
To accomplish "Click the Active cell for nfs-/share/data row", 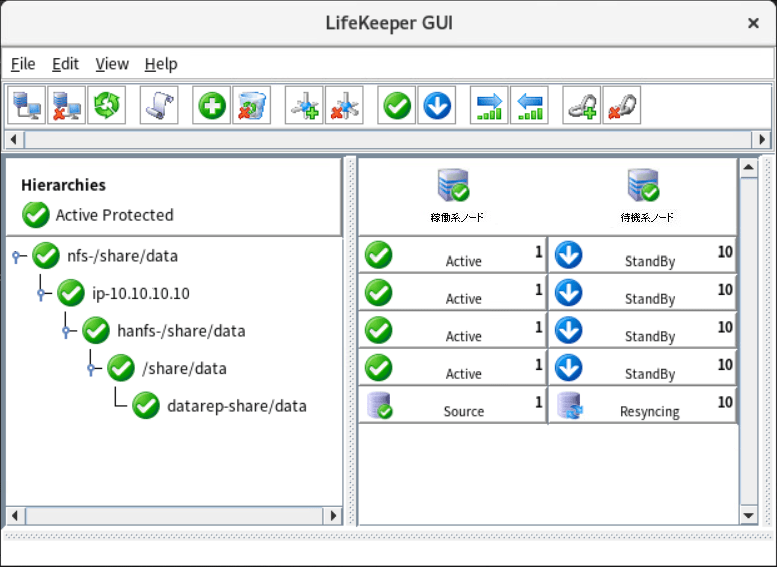I will [x=452, y=255].
